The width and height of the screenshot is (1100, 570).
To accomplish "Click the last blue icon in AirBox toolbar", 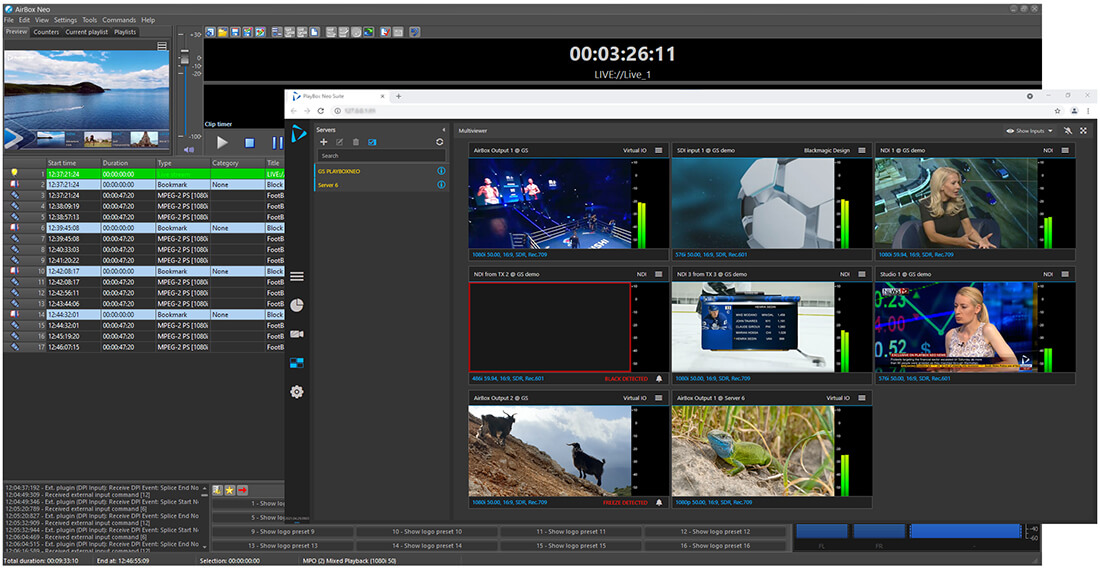I will pyautogui.click(x=415, y=32).
